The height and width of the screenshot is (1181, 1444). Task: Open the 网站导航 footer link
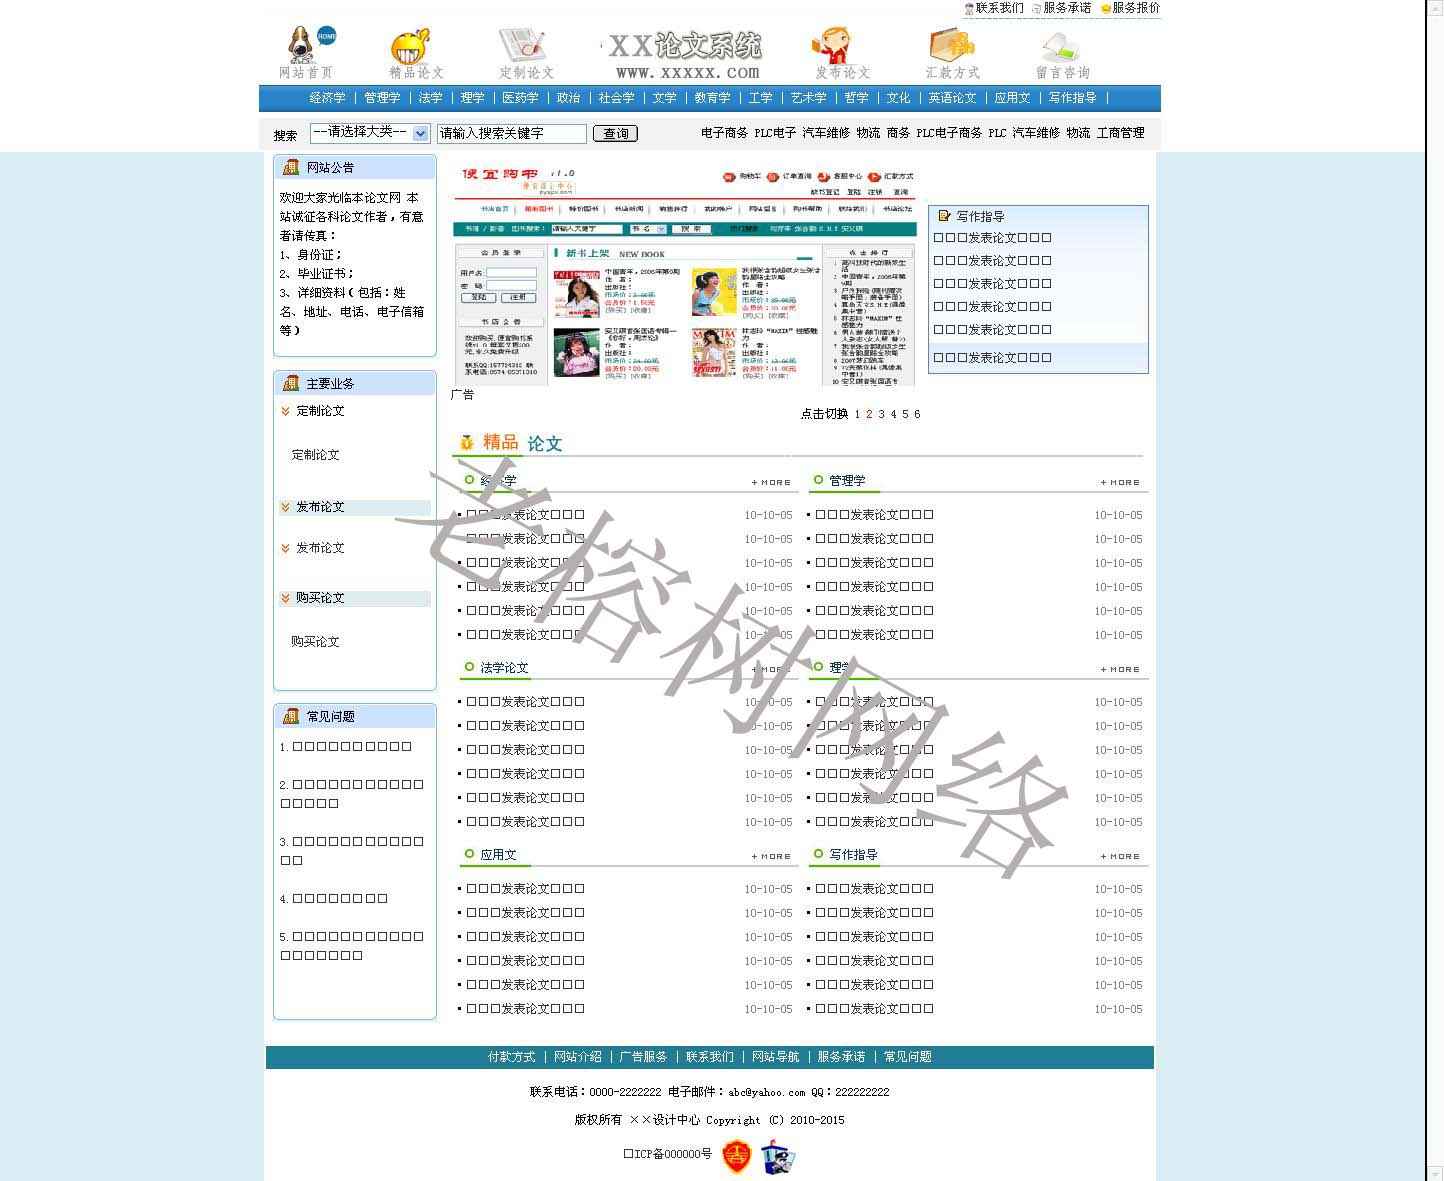775,1057
